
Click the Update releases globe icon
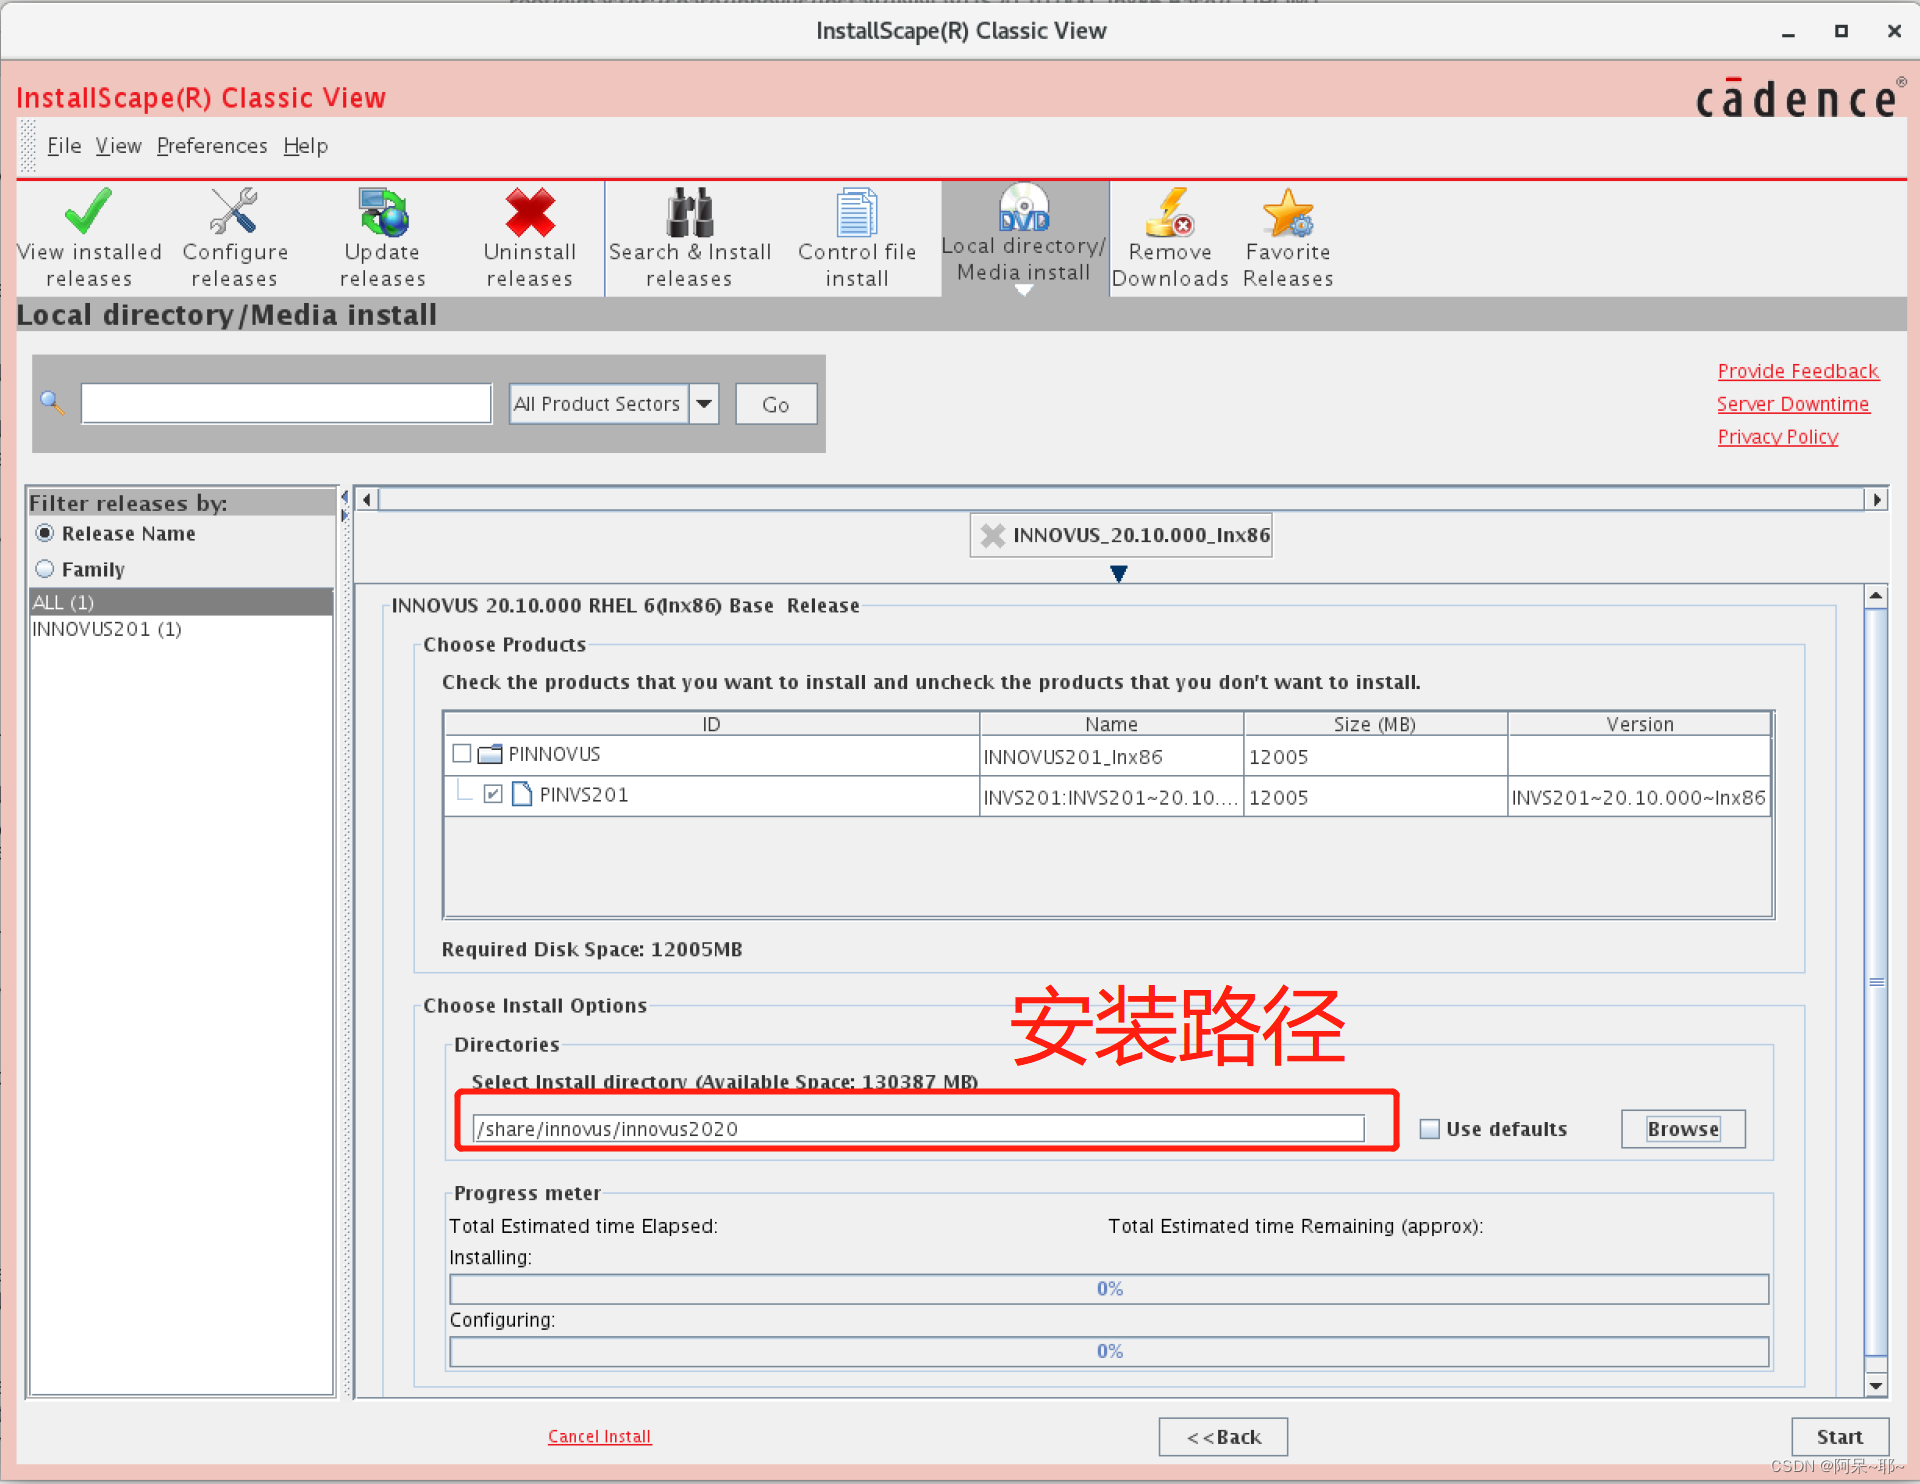coord(382,212)
